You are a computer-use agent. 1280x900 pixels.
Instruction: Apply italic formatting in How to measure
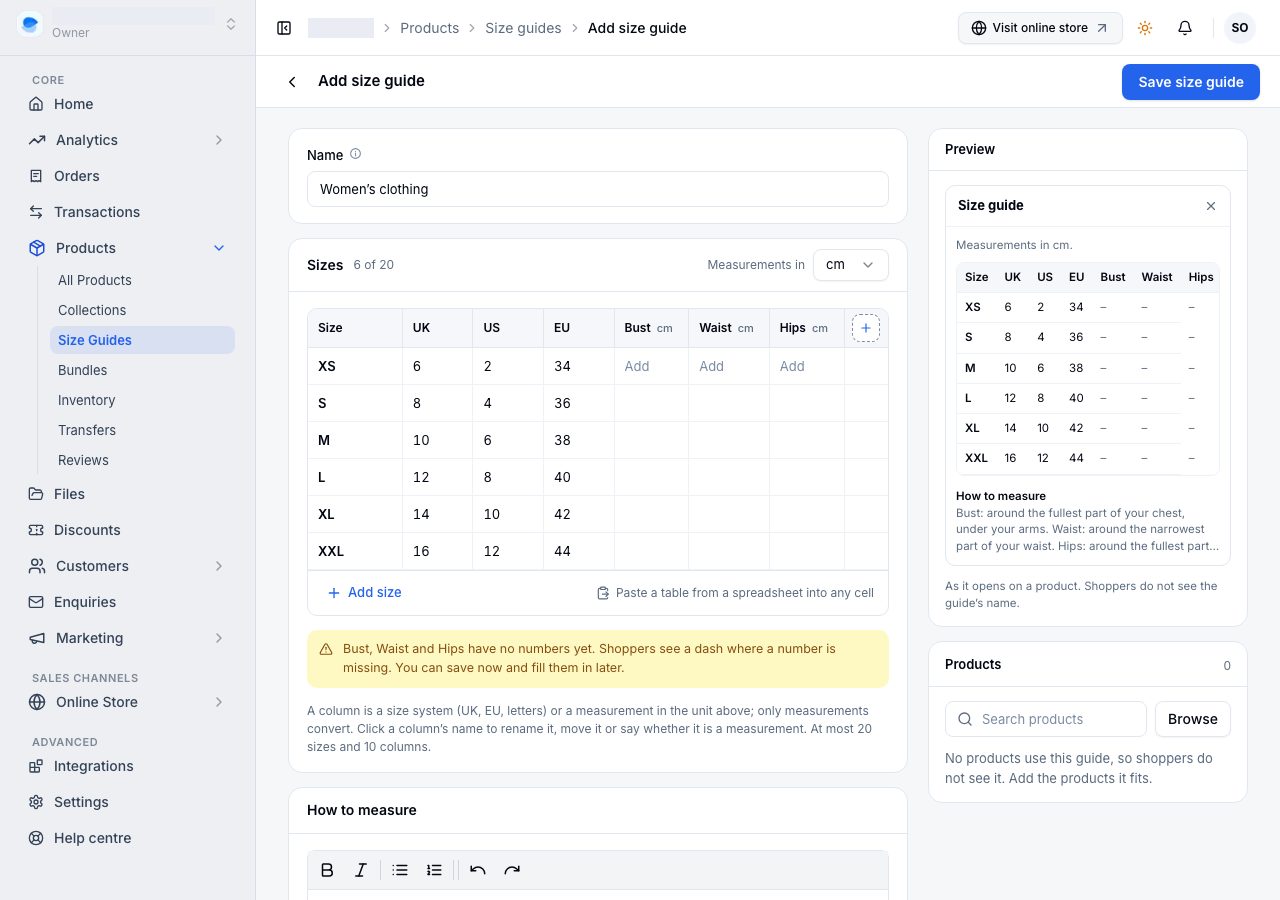(x=361, y=870)
